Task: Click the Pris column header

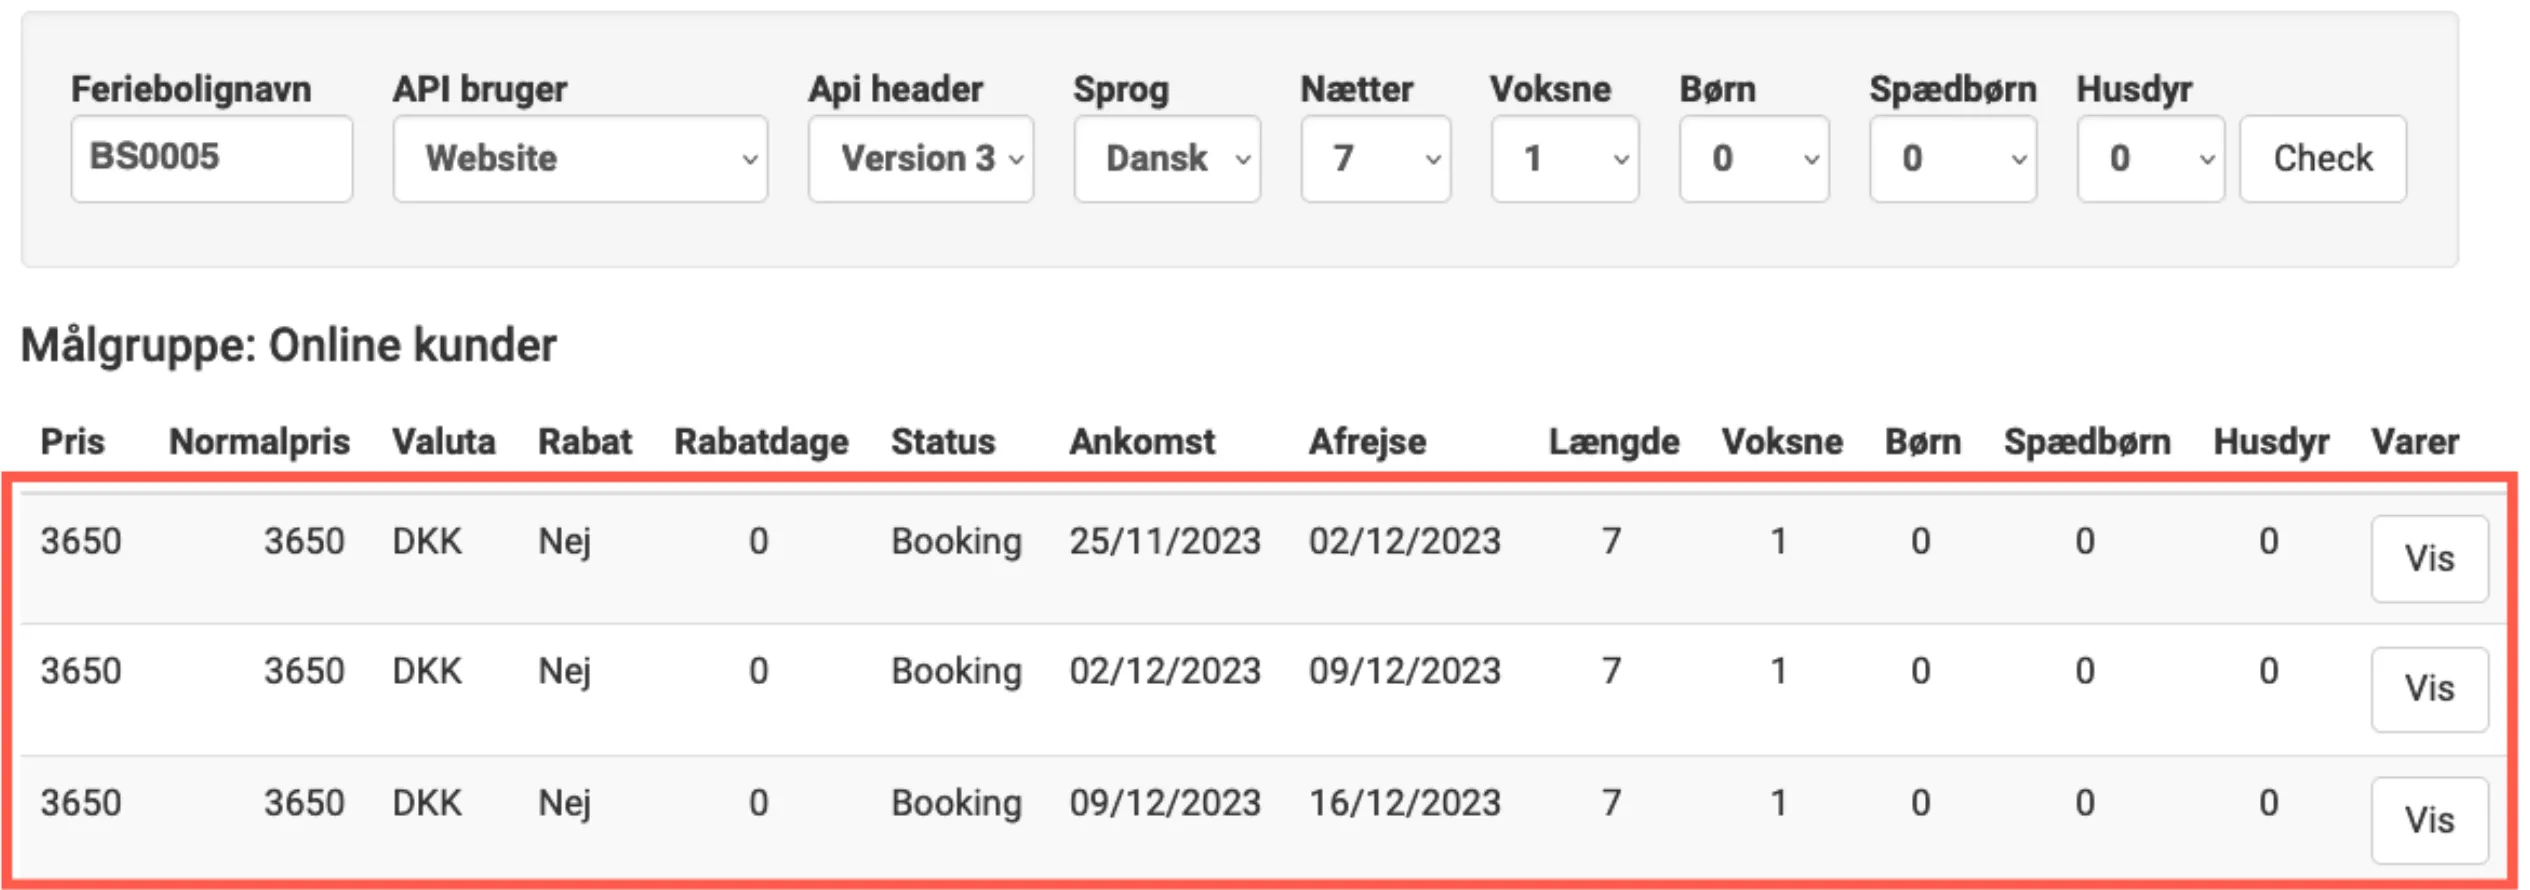Action: click(x=72, y=441)
